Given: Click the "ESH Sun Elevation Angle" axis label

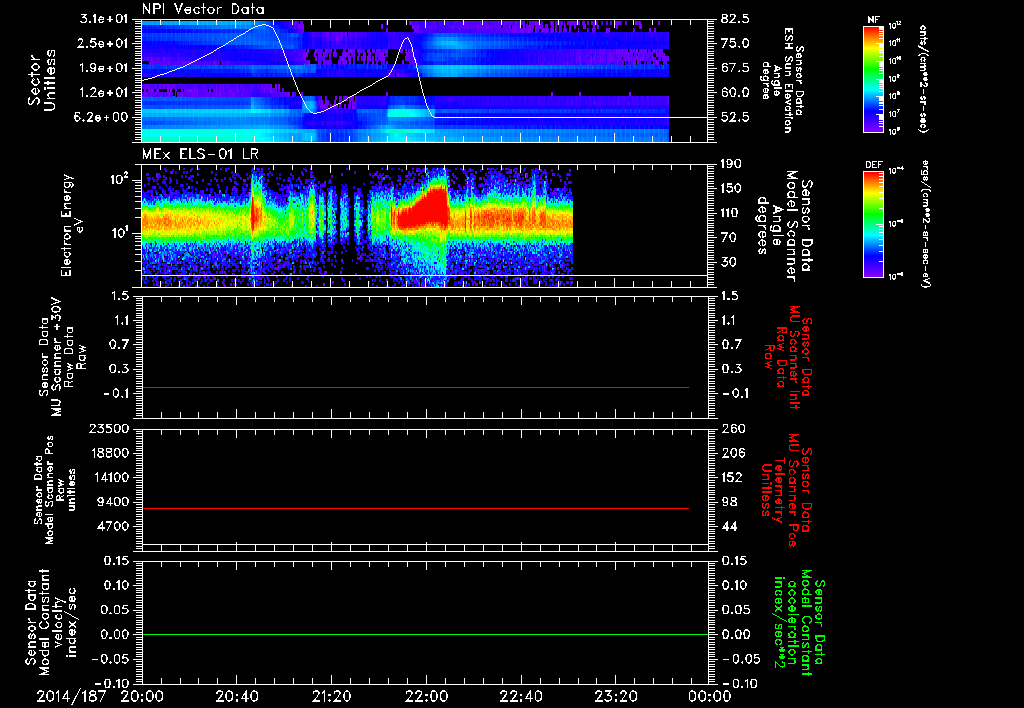Looking at the screenshot, I should [782, 80].
